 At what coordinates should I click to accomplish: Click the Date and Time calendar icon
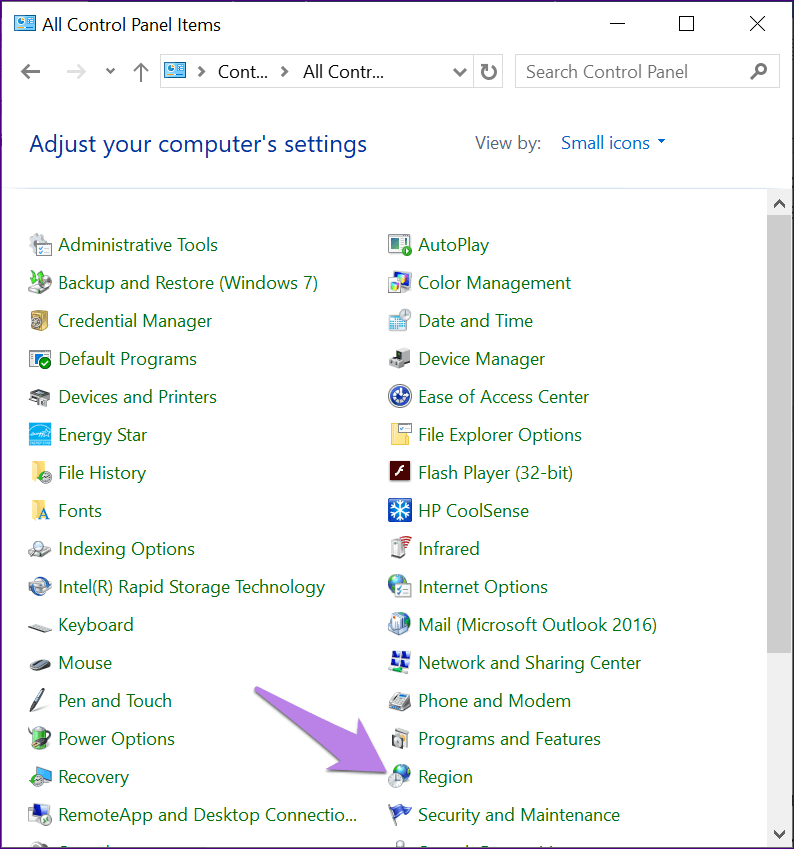click(x=400, y=321)
